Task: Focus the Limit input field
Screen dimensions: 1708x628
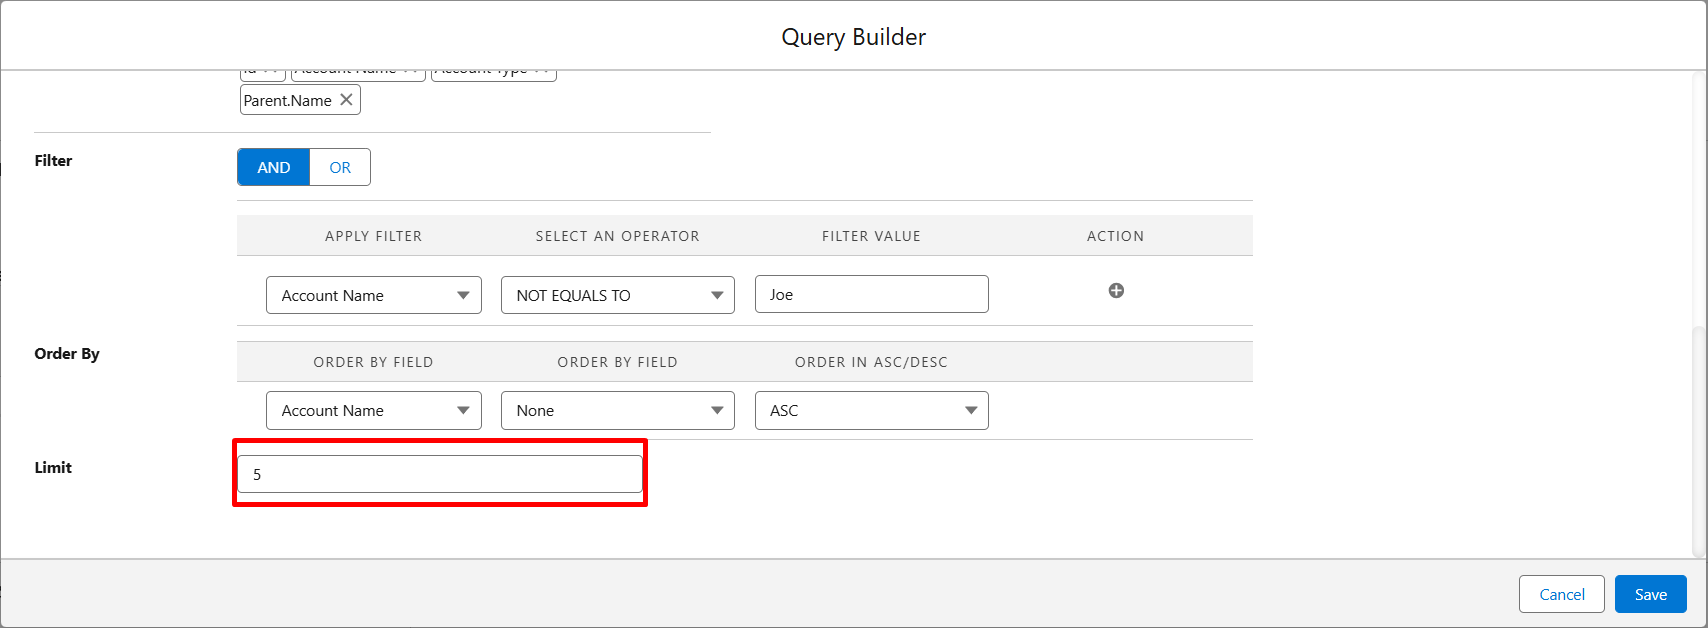Action: tap(440, 474)
